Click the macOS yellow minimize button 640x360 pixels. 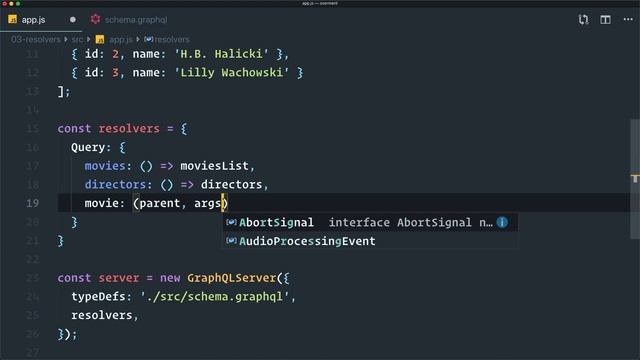tap(11, 4)
